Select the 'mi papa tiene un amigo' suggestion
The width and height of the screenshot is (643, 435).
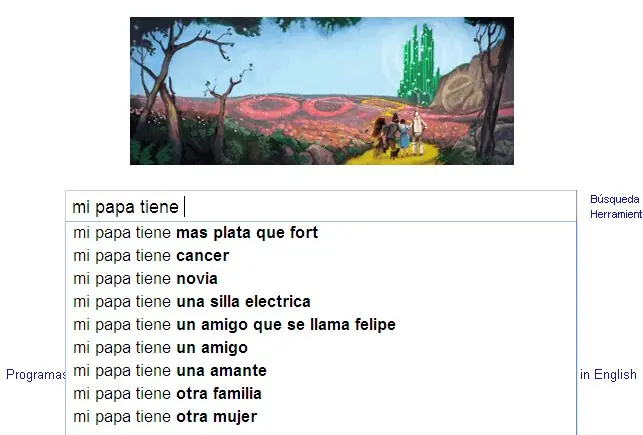[x=160, y=348]
